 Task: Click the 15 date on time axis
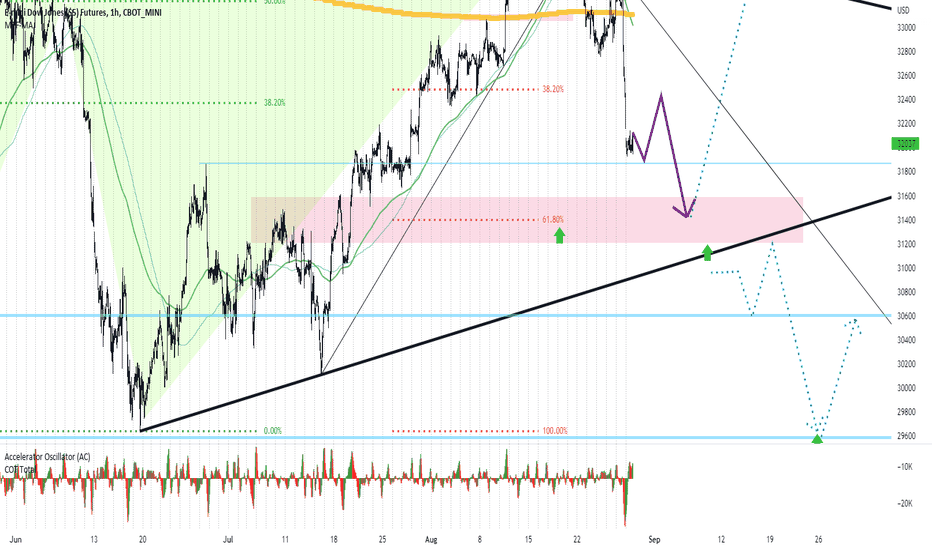click(x=528, y=540)
